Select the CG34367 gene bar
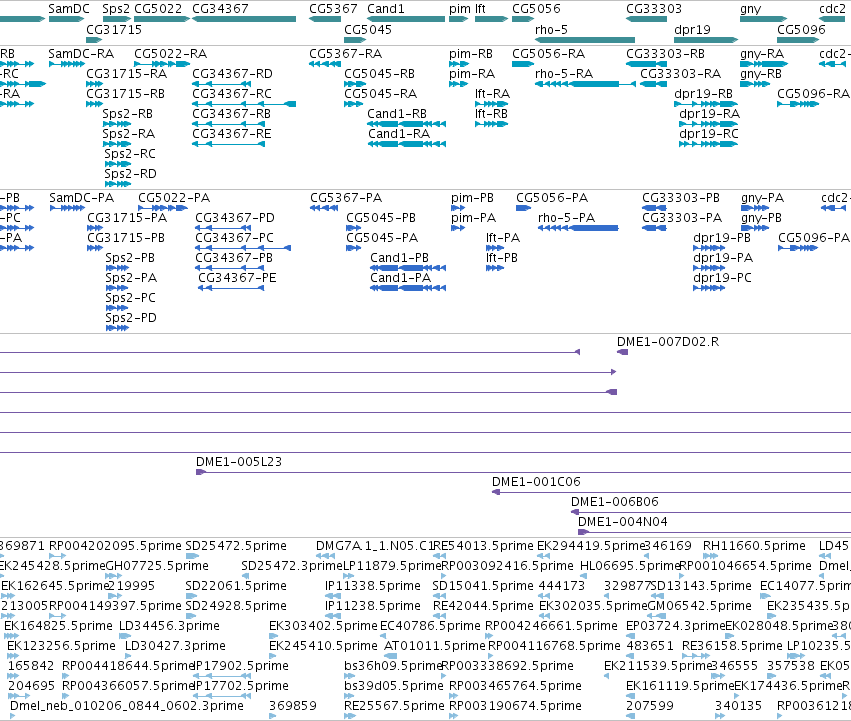Screen dimensions: 851x721 pyautogui.click(x=244, y=19)
